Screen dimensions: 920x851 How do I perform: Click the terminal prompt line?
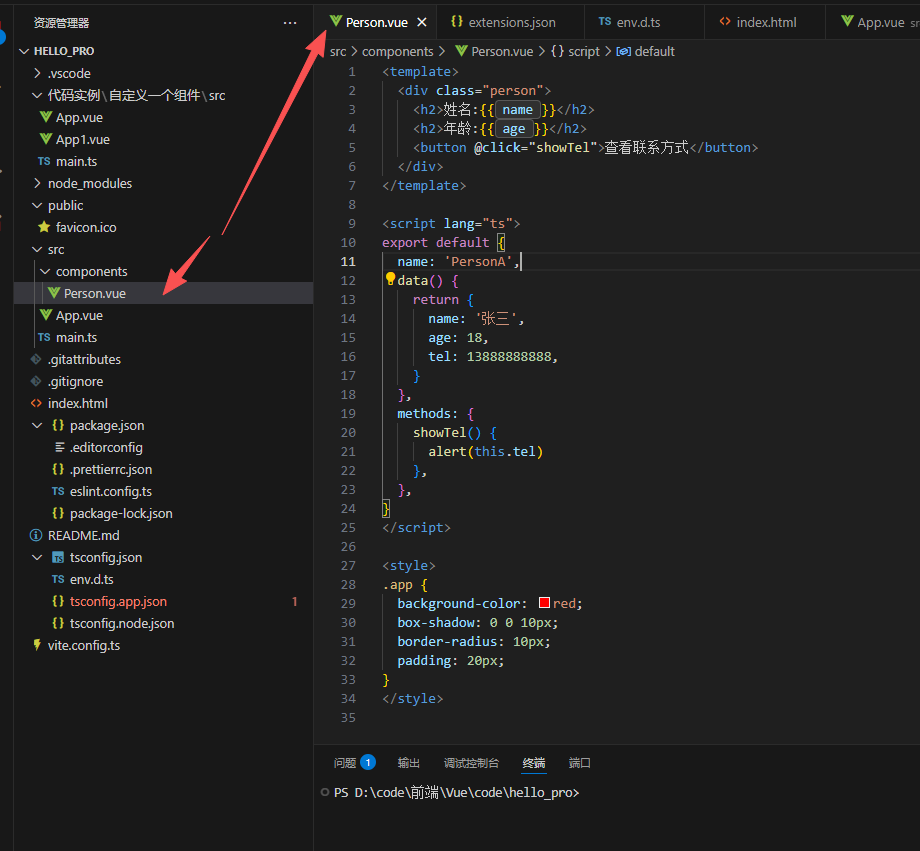point(456,792)
